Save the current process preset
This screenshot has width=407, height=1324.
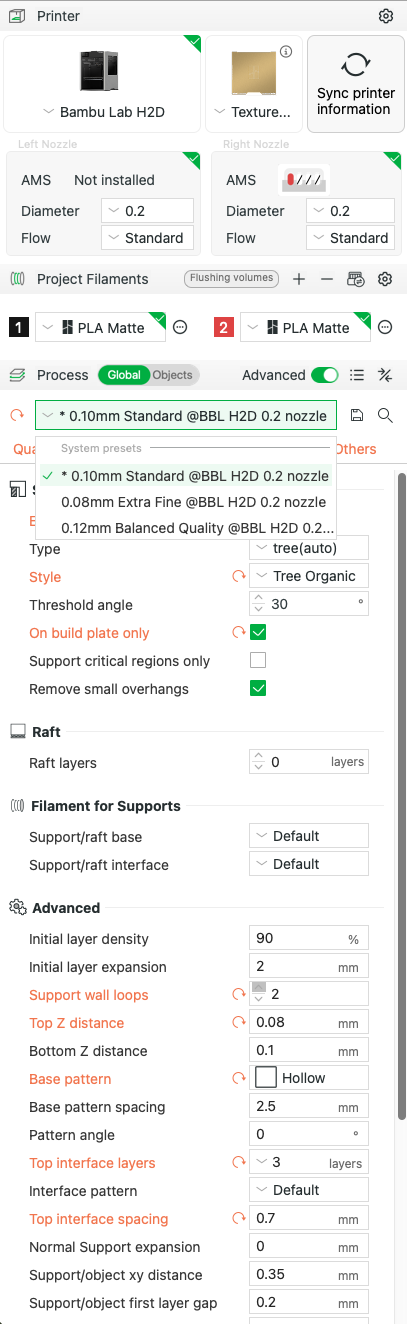coord(357,415)
